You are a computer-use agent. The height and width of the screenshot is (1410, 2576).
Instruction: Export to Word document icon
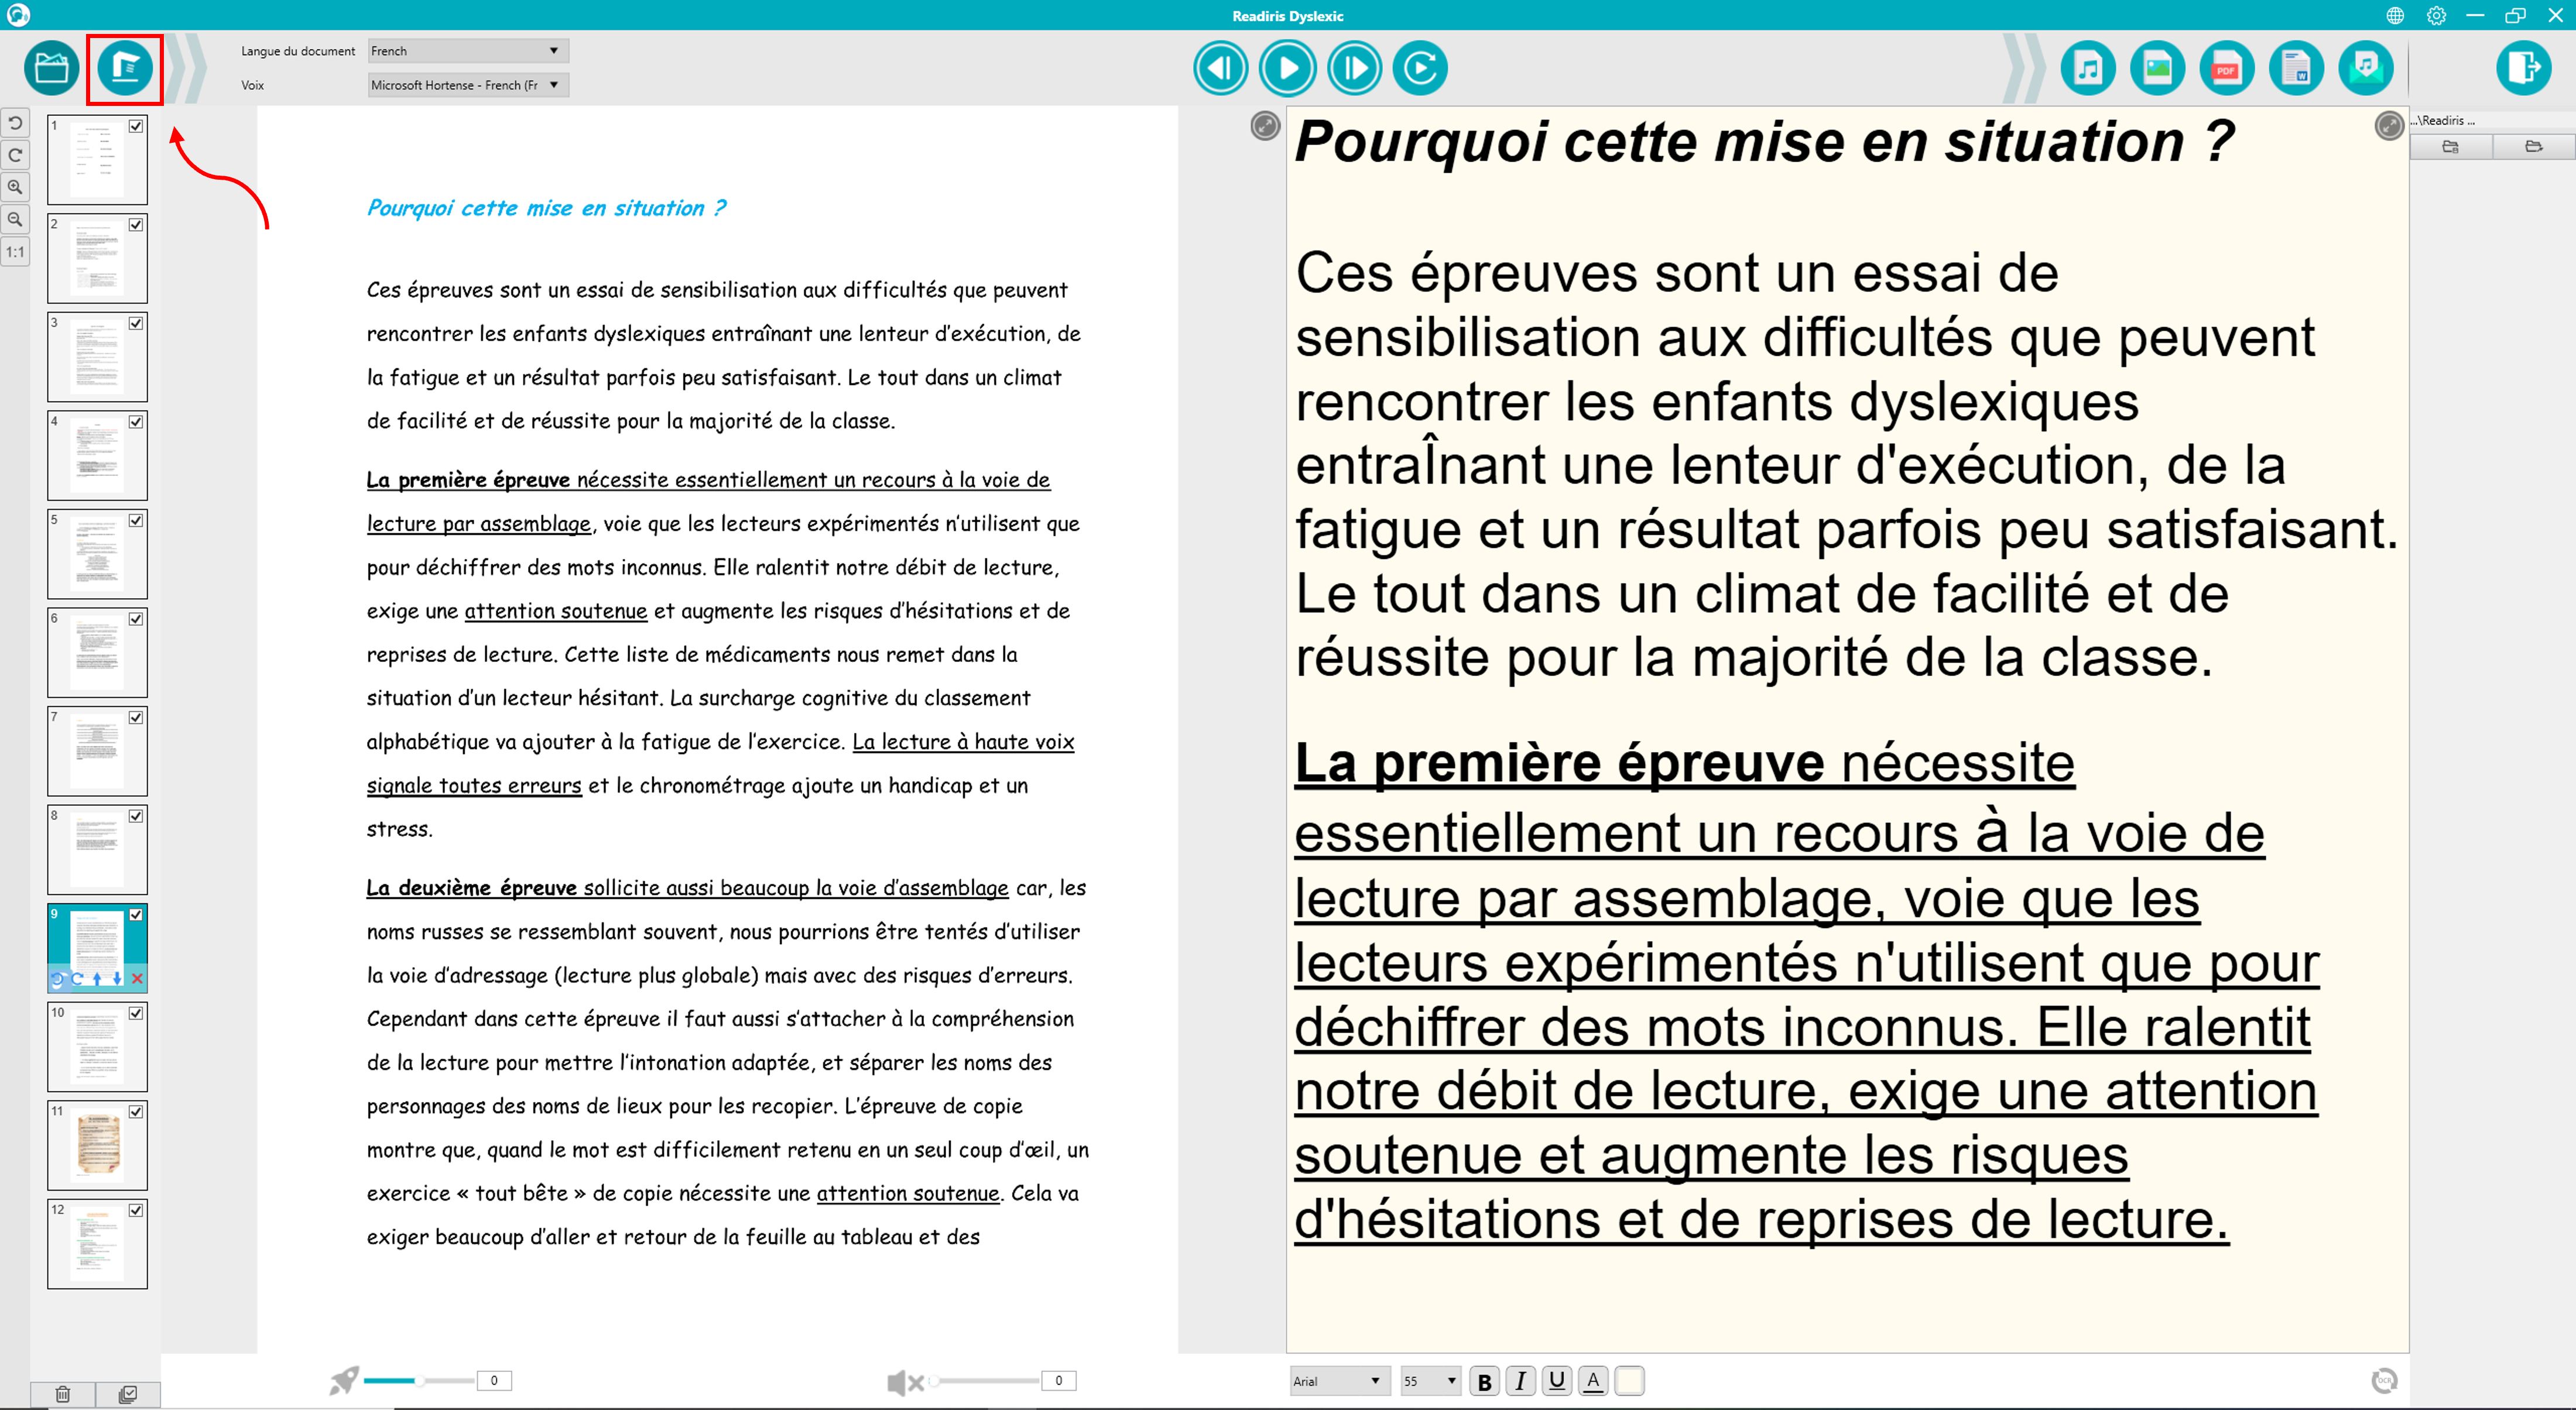(2296, 68)
